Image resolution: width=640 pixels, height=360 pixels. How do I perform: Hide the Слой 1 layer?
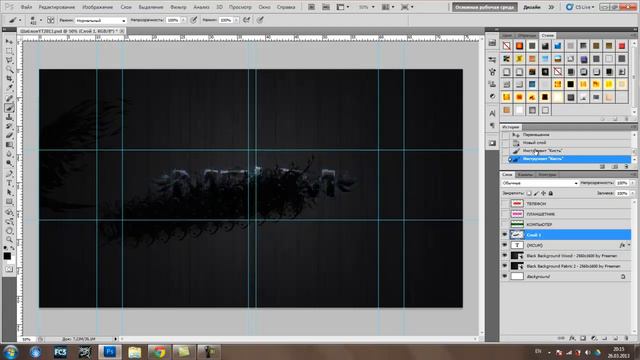pyautogui.click(x=504, y=235)
